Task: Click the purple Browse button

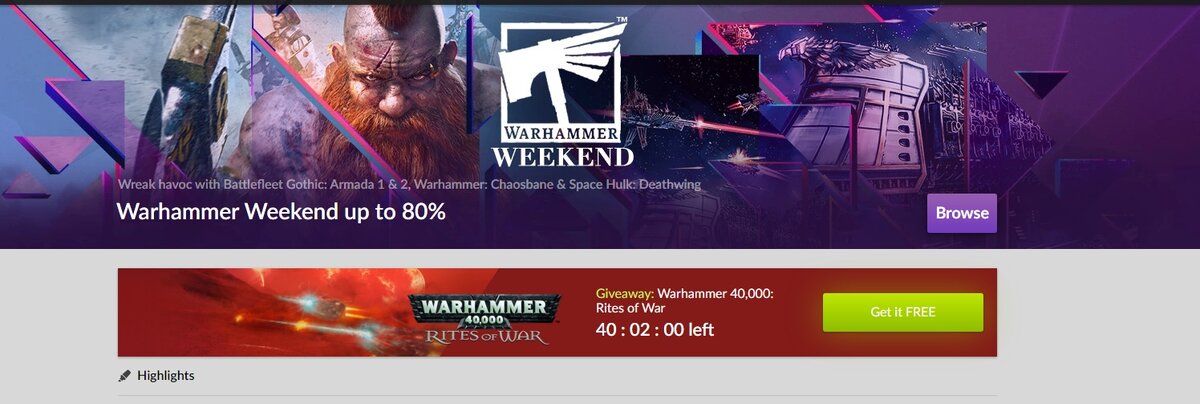Action: click(x=961, y=213)
